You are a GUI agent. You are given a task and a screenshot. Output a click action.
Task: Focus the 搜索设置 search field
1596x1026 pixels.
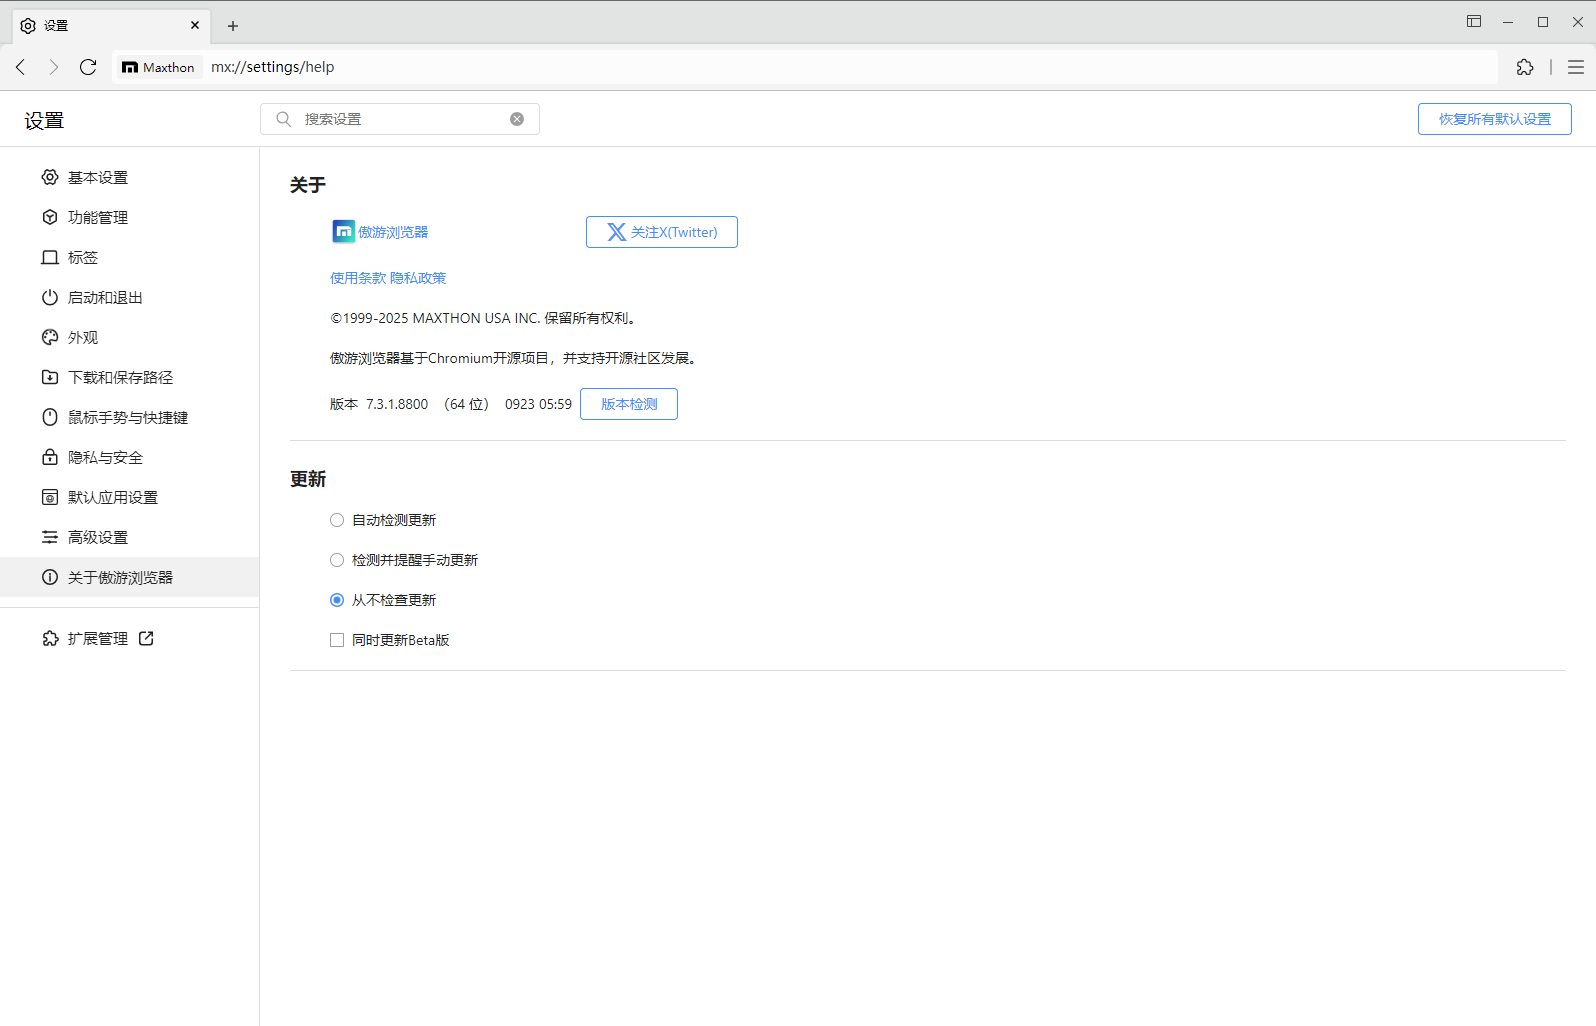400,119
